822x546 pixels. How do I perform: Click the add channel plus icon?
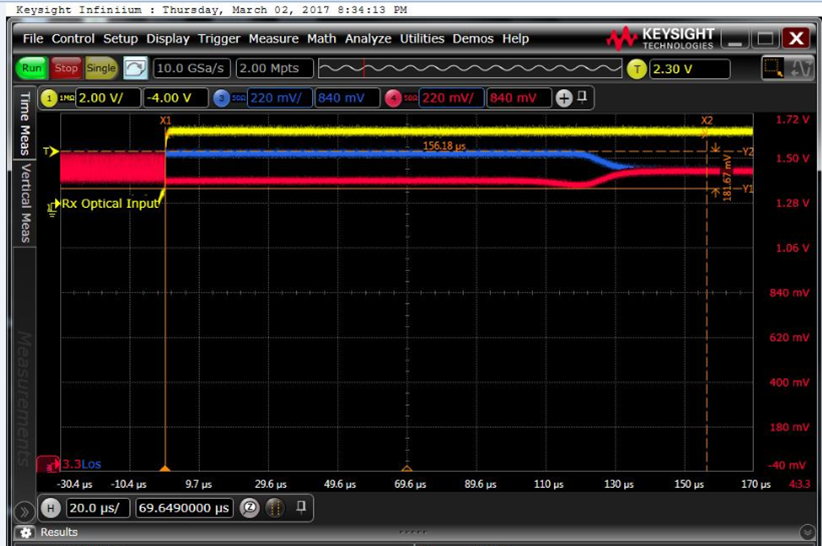pos(564,98)
